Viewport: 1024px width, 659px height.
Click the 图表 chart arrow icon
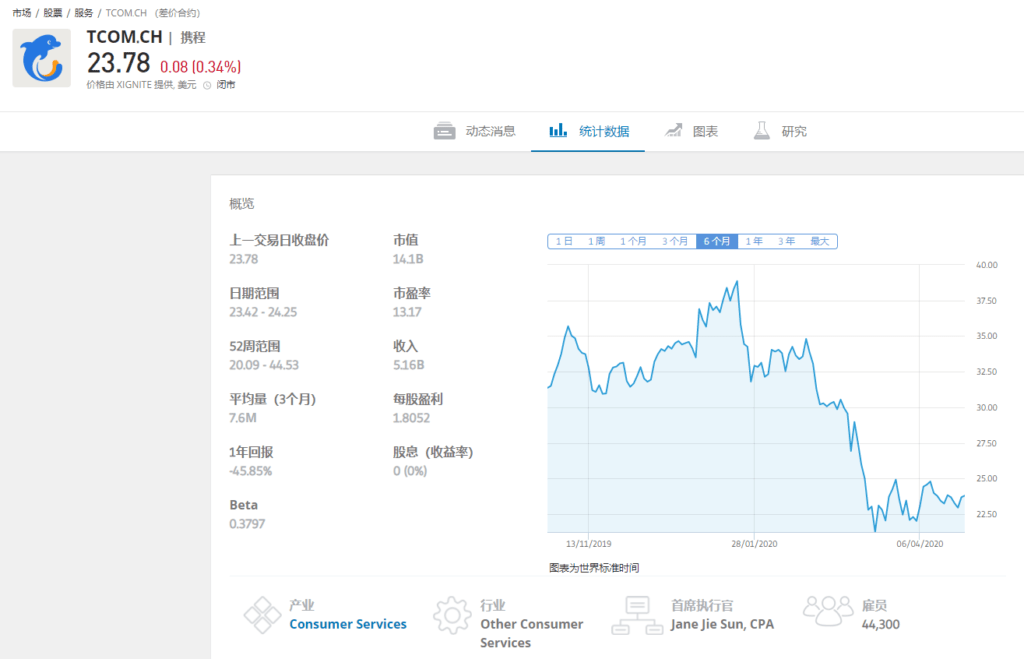[673, 131]
